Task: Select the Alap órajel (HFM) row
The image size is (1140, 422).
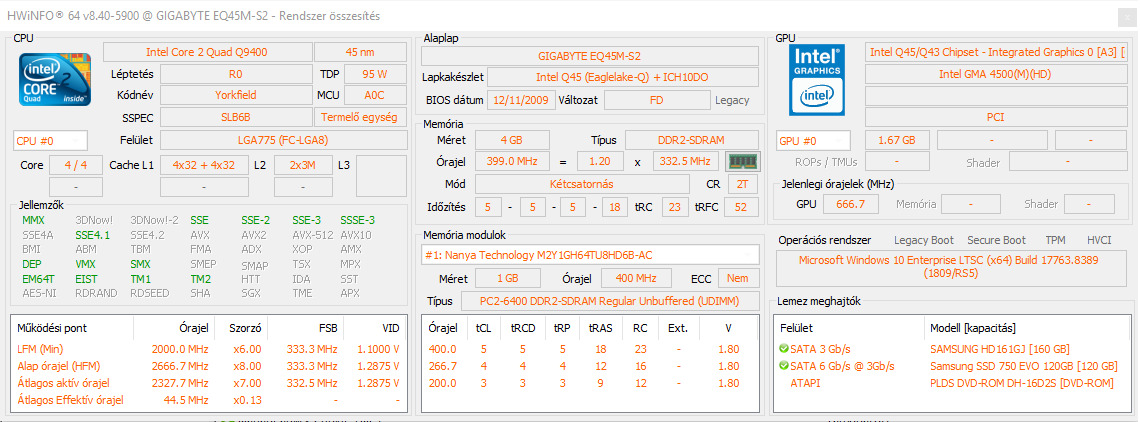Action: (x=208, y=366)
